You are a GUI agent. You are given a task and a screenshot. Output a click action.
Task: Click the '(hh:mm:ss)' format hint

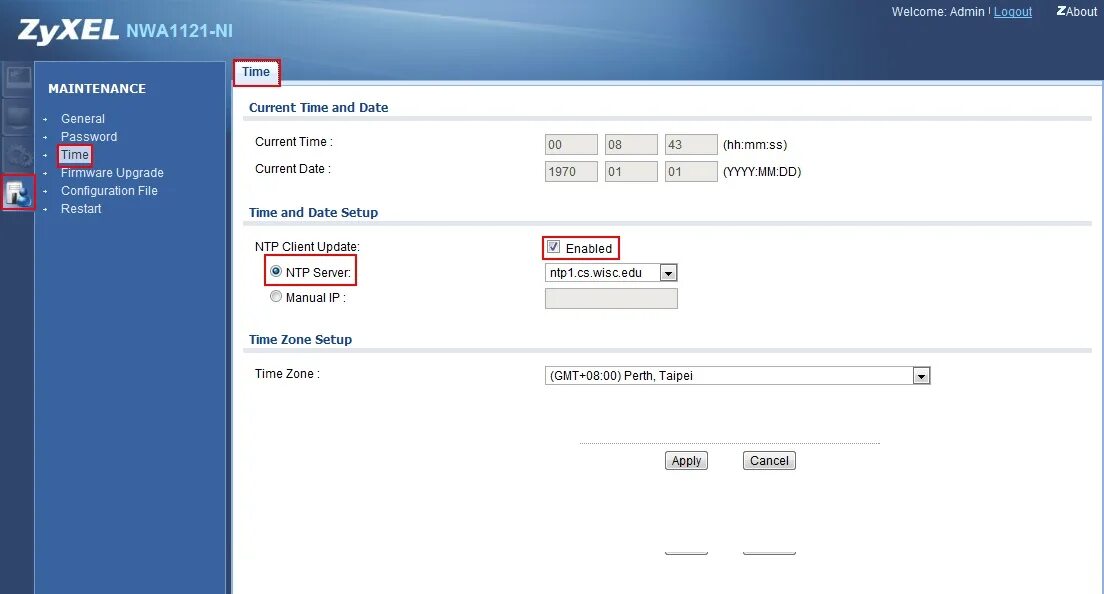click(755, 145)
